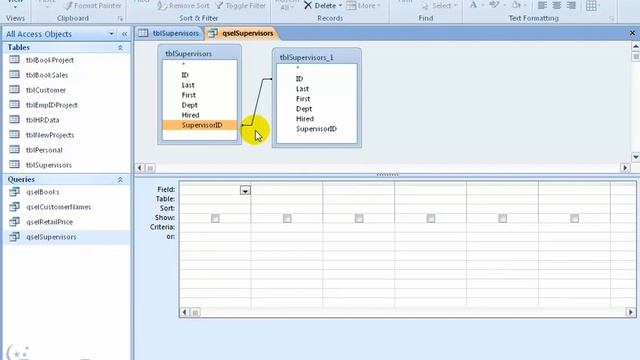Image resolution: width=640 pixels, height=360 pixels.
Task: Select qselCustomerNames query icon
Action: 14,207
